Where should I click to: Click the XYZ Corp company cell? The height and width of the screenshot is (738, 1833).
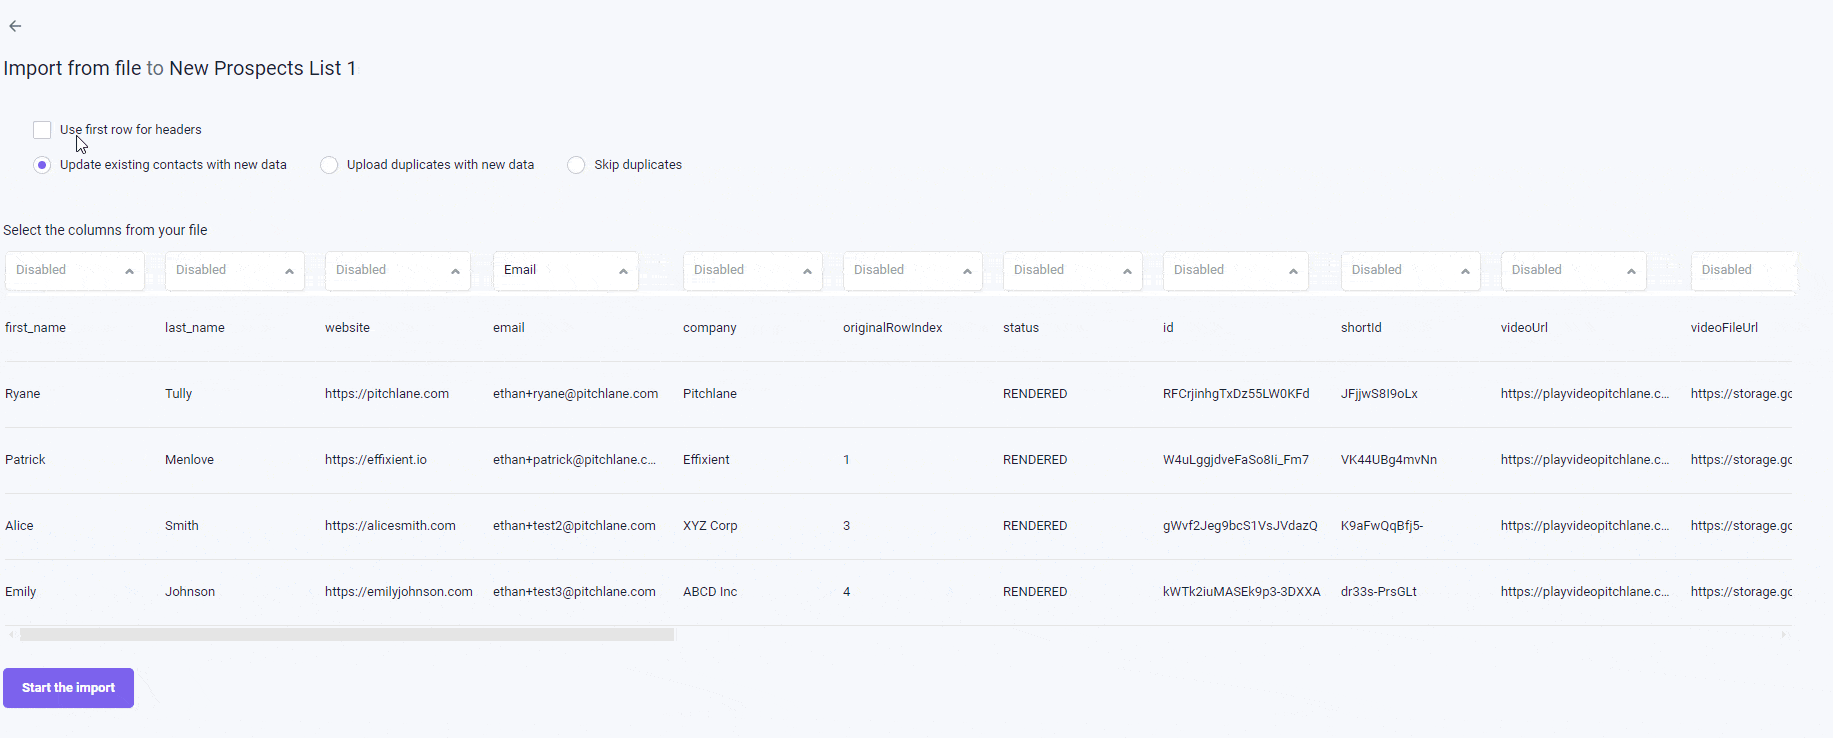click(710, 526)
